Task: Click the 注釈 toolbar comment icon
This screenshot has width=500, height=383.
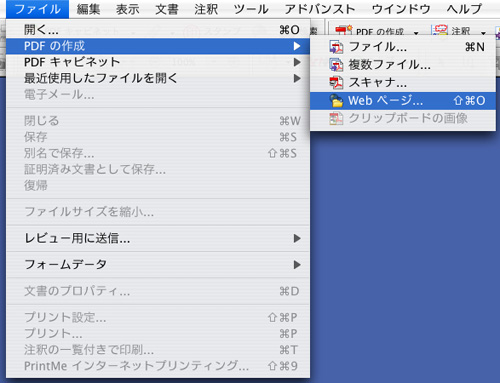Action: coord(440,30)
